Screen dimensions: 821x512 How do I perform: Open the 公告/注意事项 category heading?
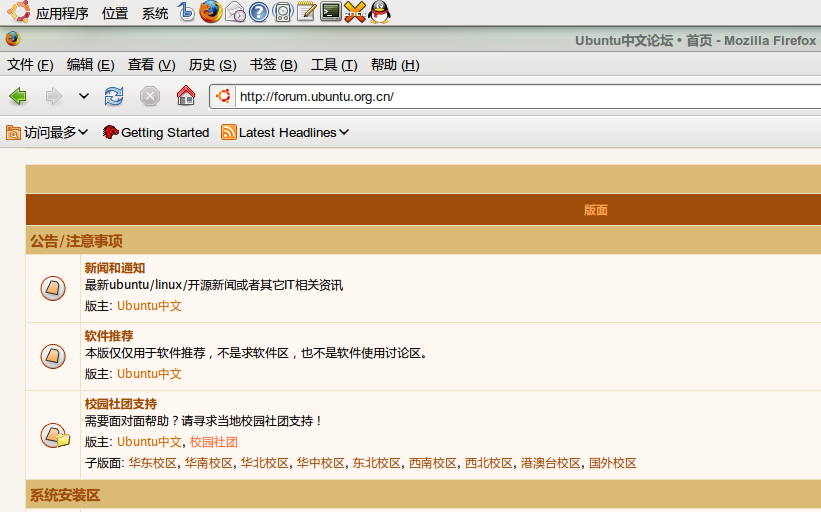click(x=76, y=241)
